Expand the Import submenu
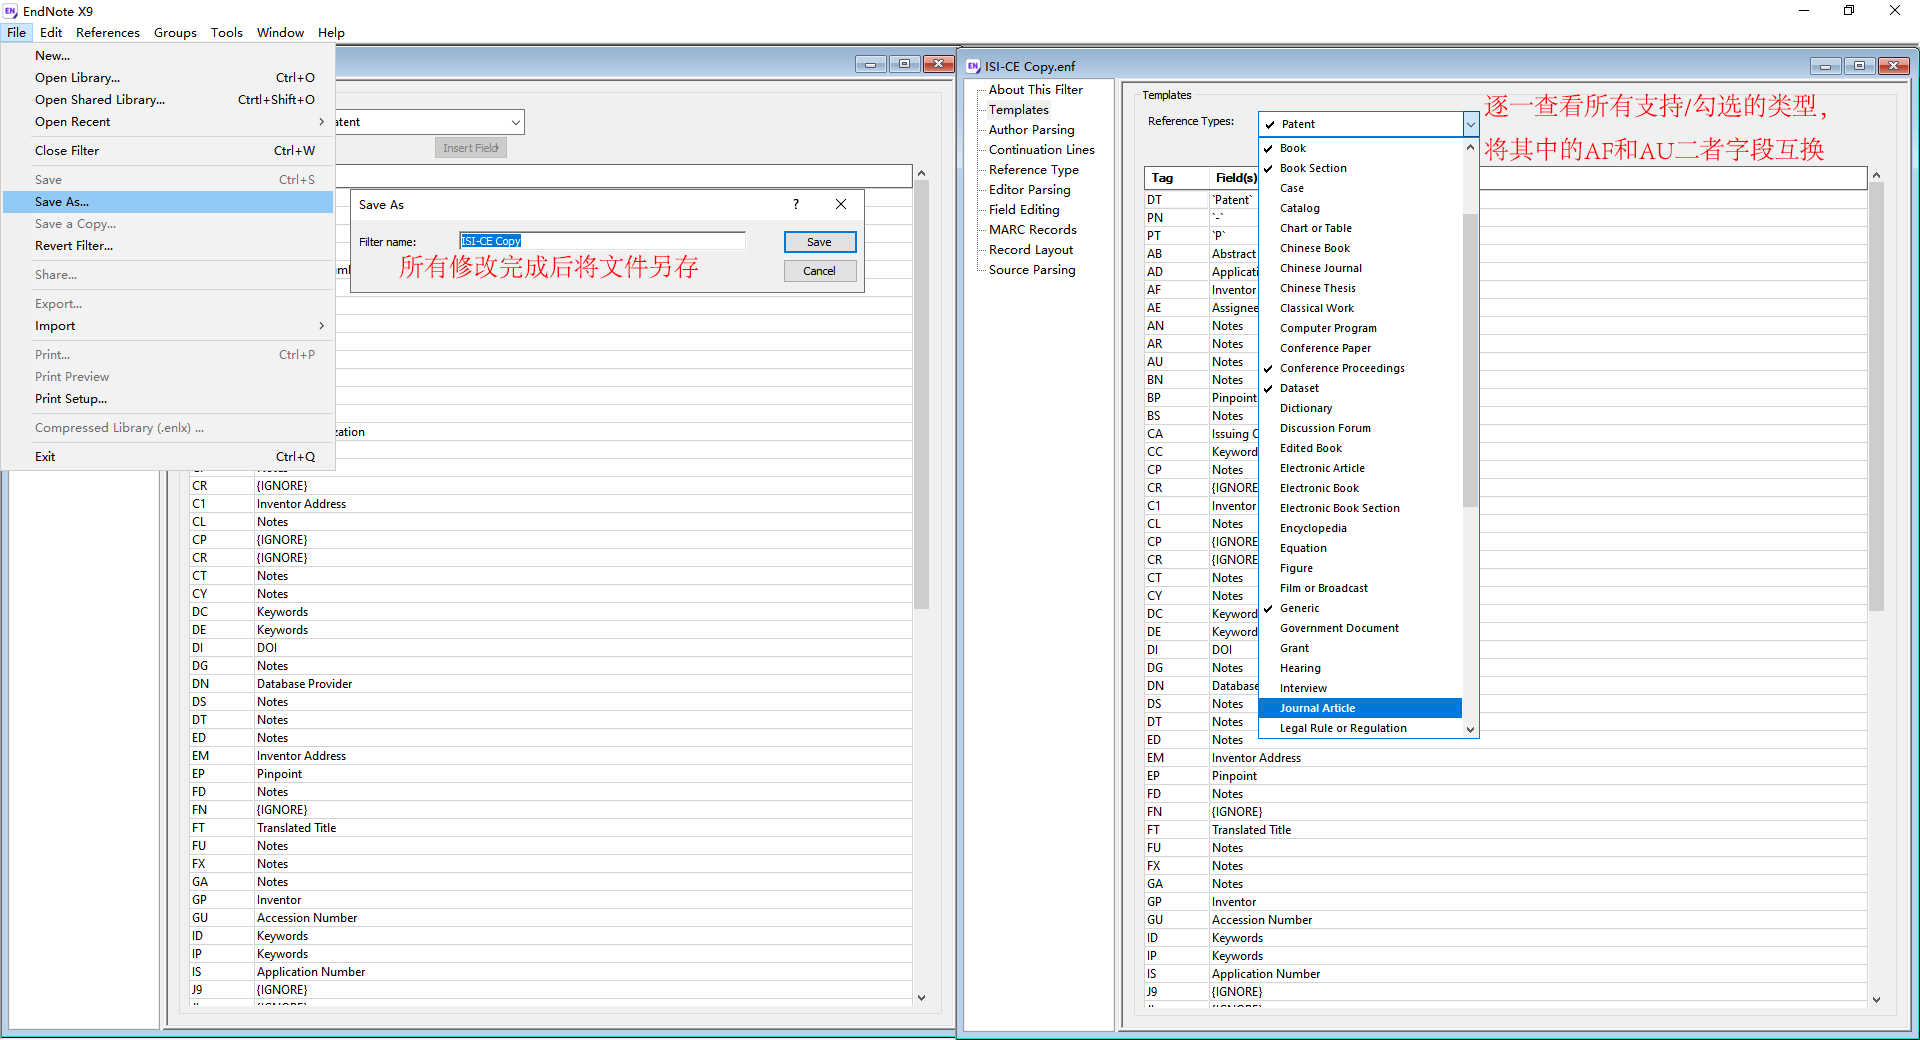 (x=168, y=326)
